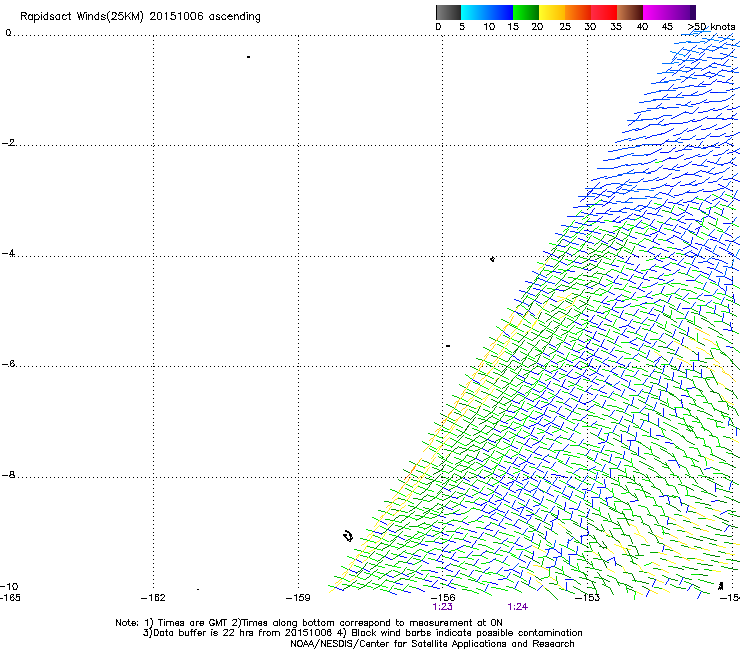Pick the gray 0–5 knots legend segment
This screenshot has width=740, height=650.
(x=448, y=12)
